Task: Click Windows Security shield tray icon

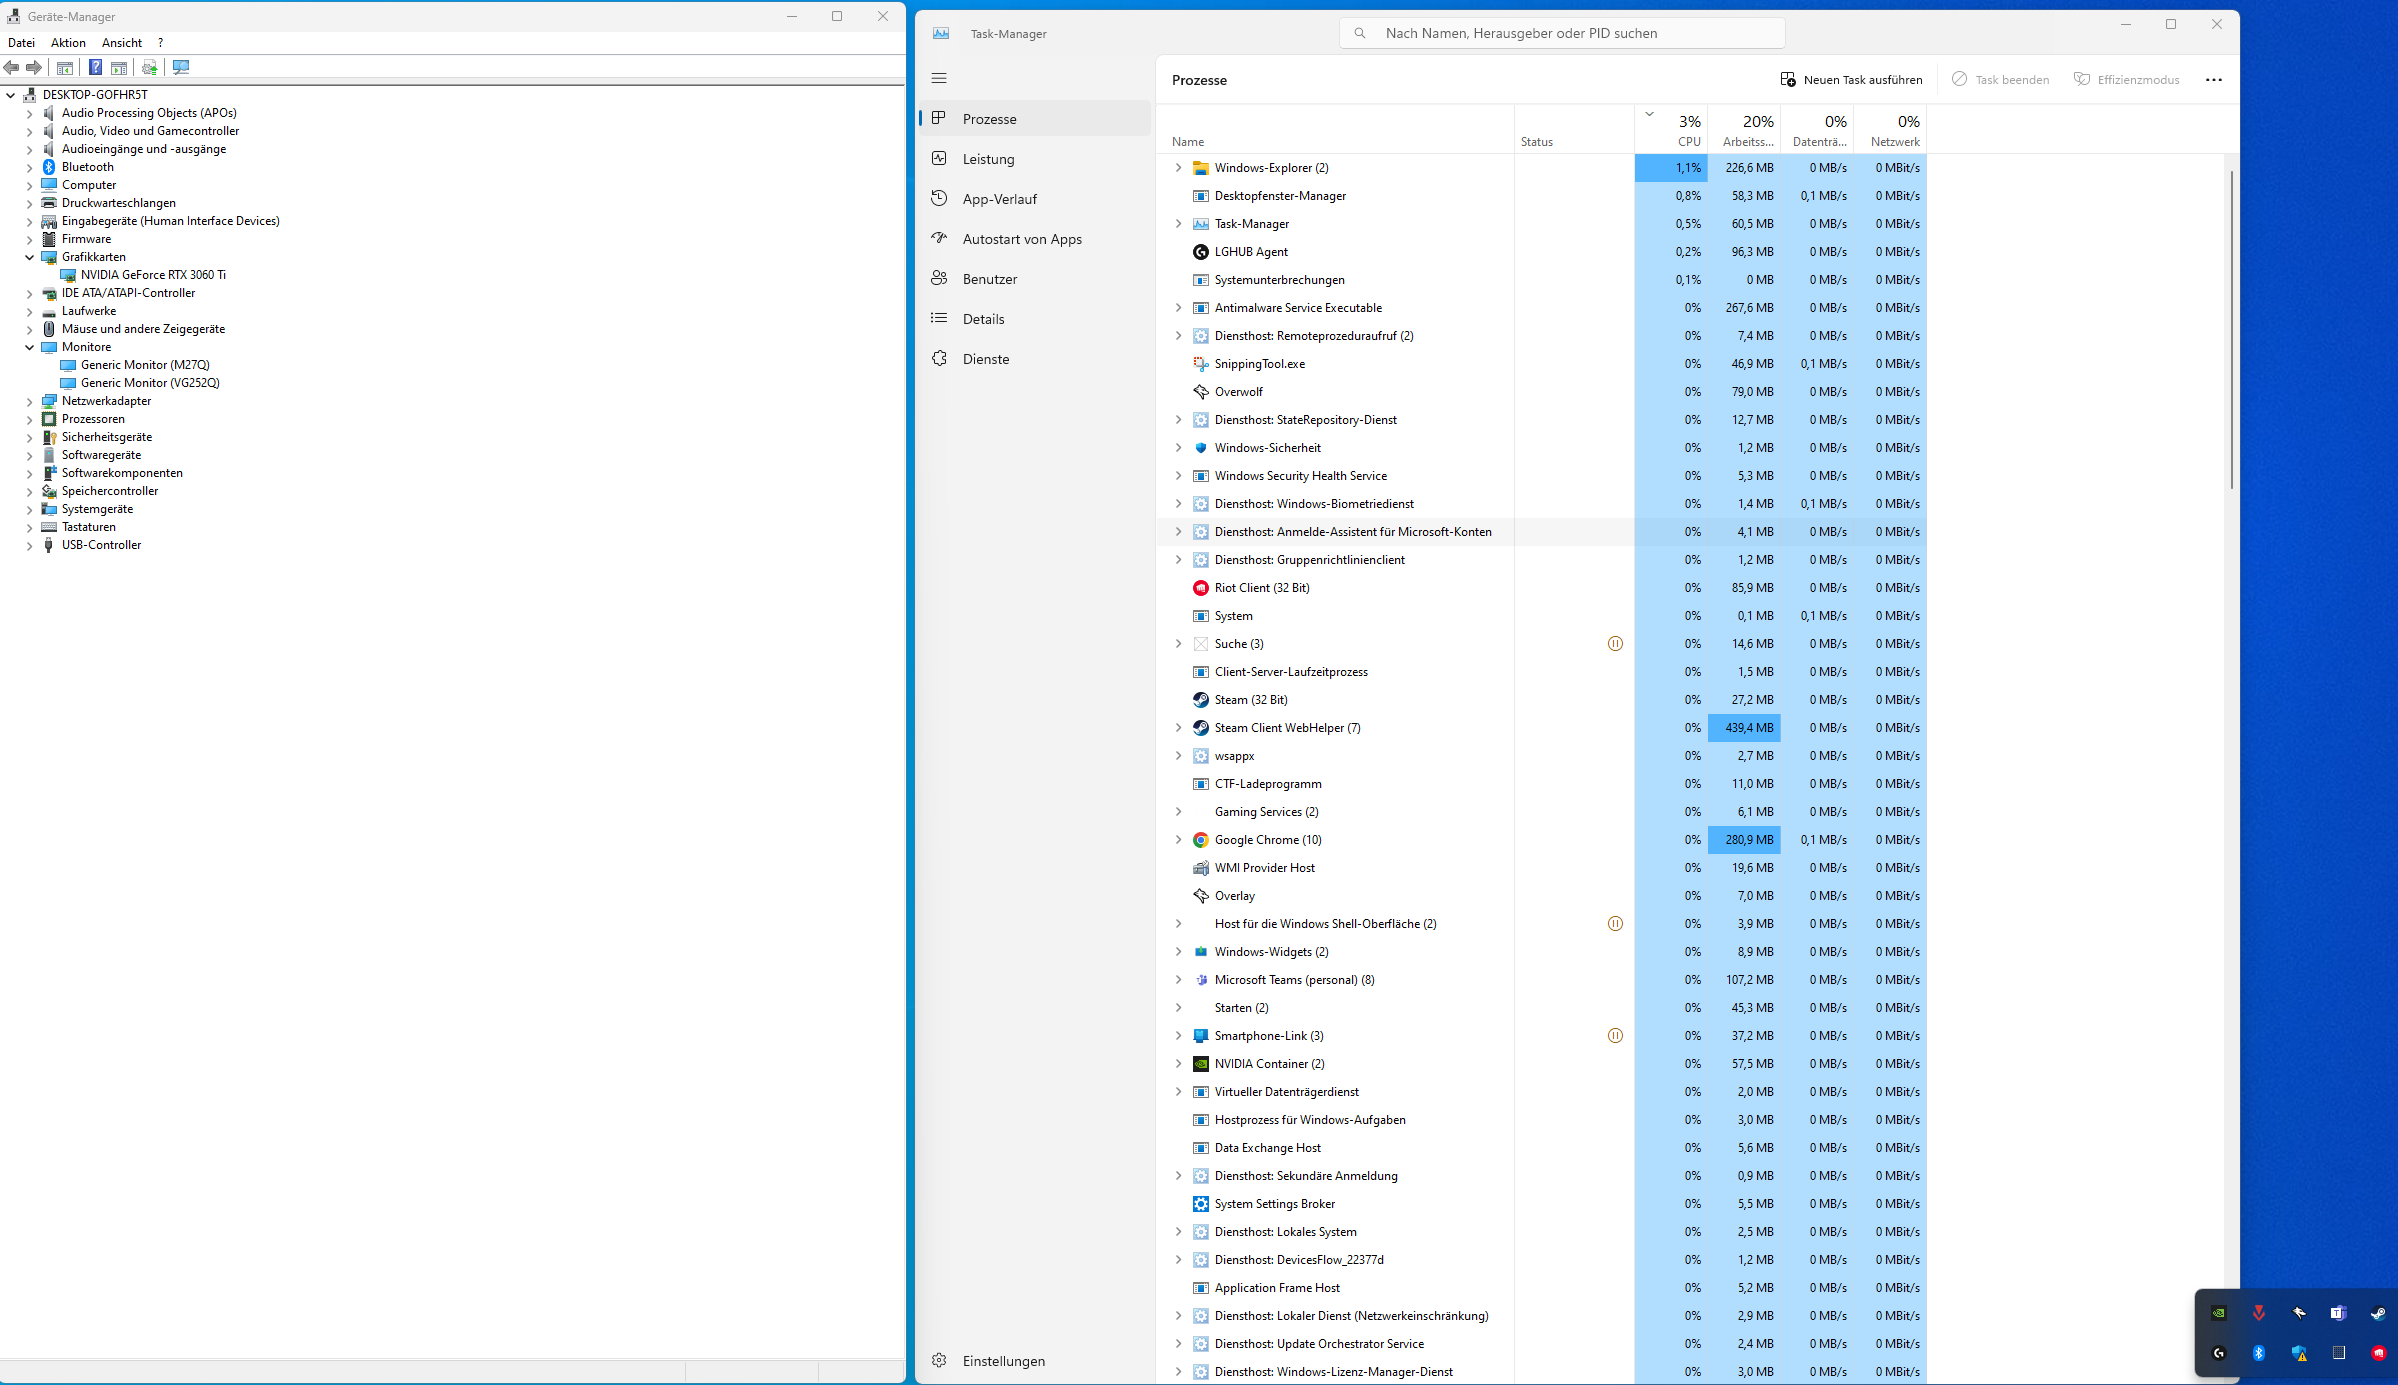Action: 2299,1353
